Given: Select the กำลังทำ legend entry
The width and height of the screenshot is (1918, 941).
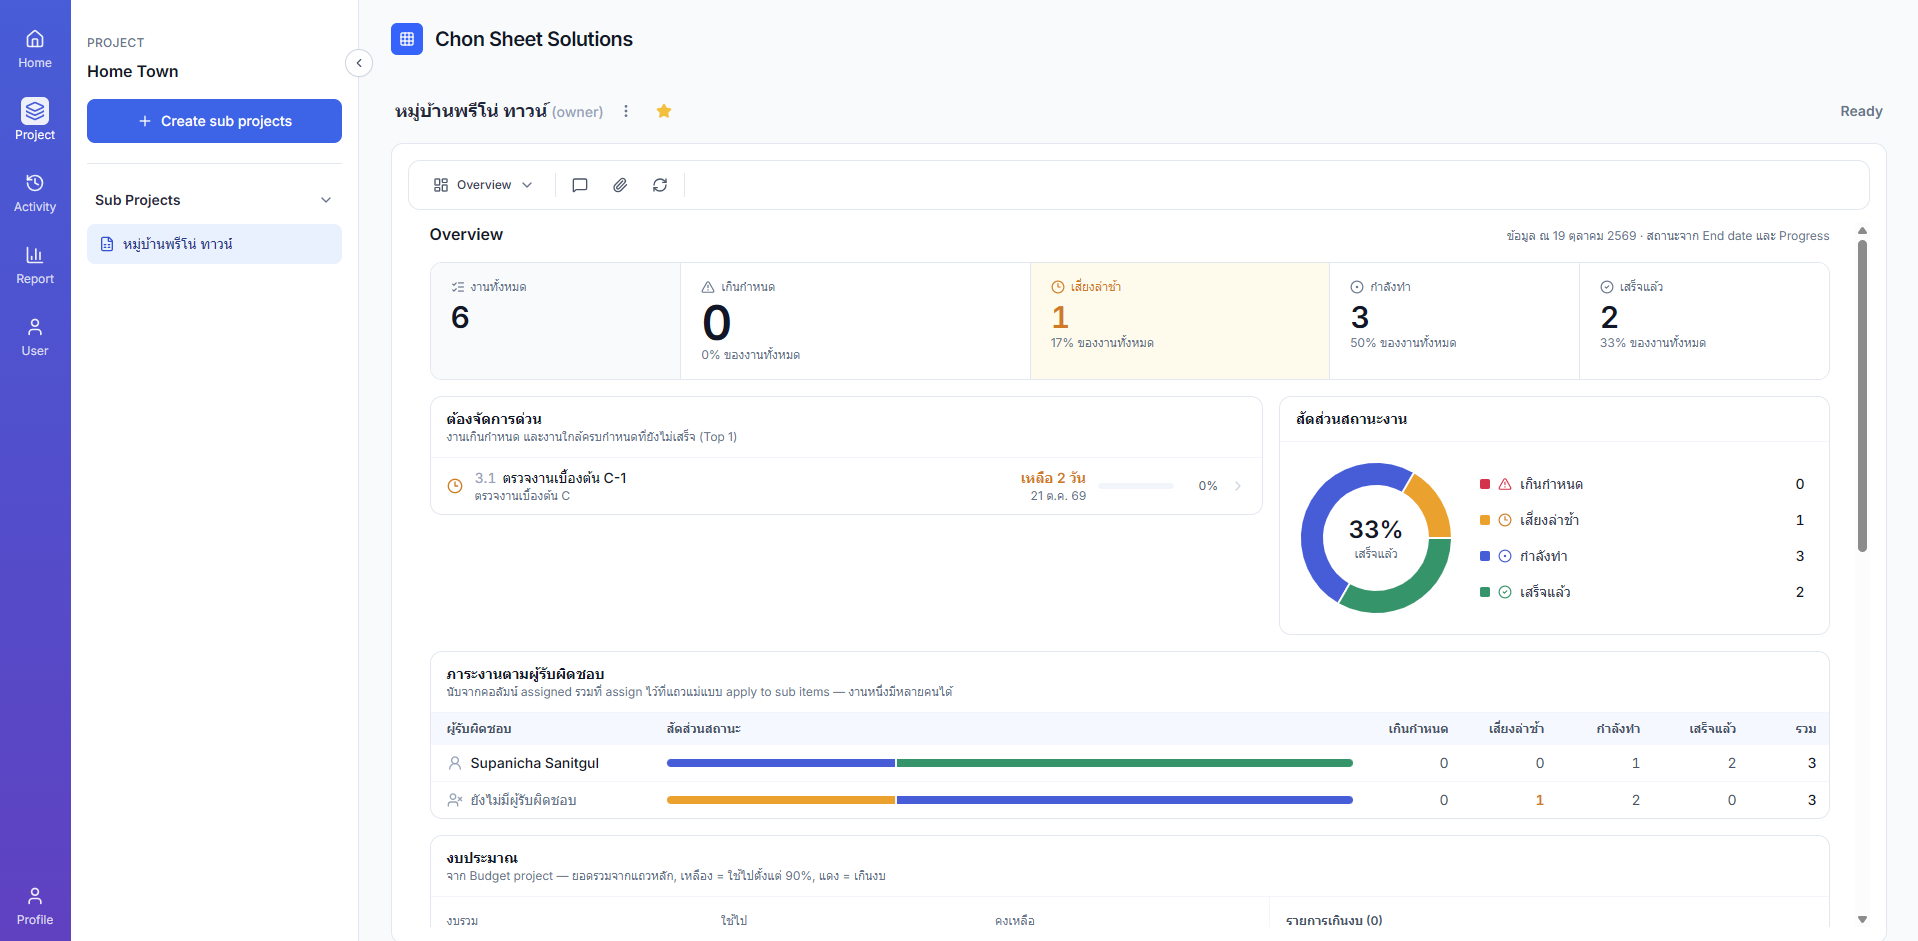Looking at the screenshot, I should click(x=1642, y=556).
